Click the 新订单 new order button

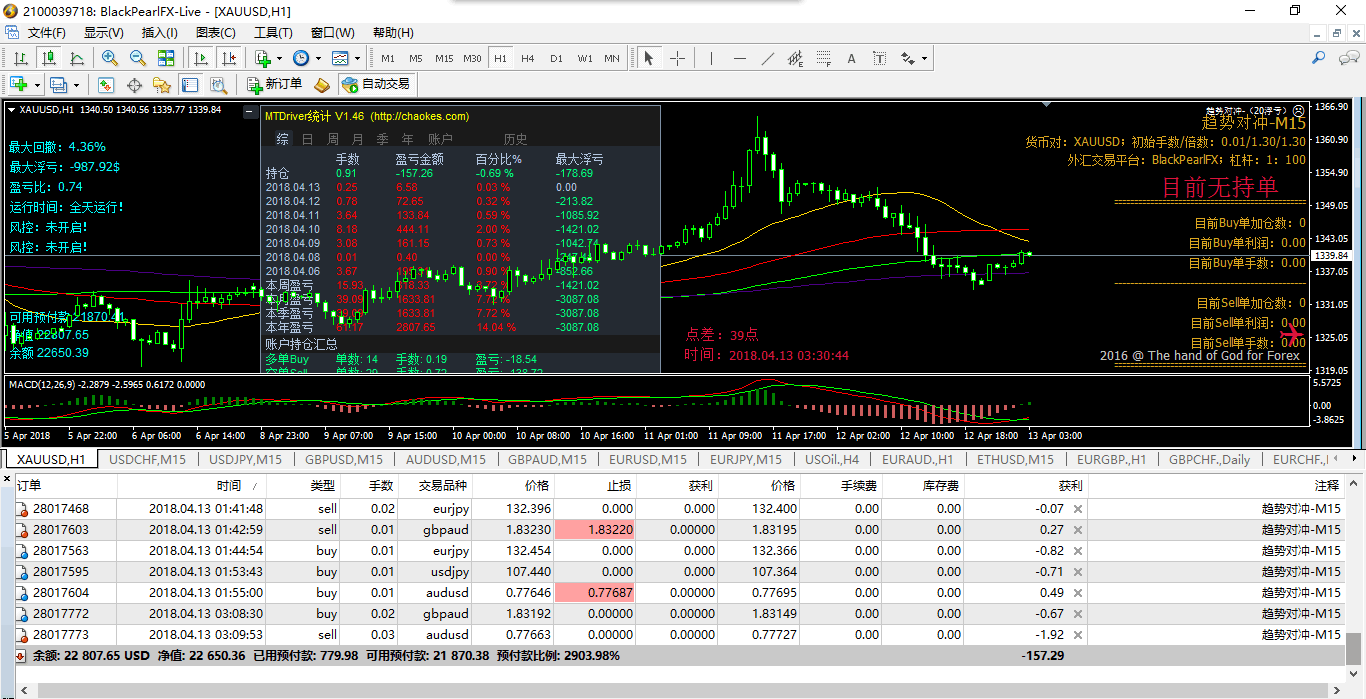tap(273, 84)
